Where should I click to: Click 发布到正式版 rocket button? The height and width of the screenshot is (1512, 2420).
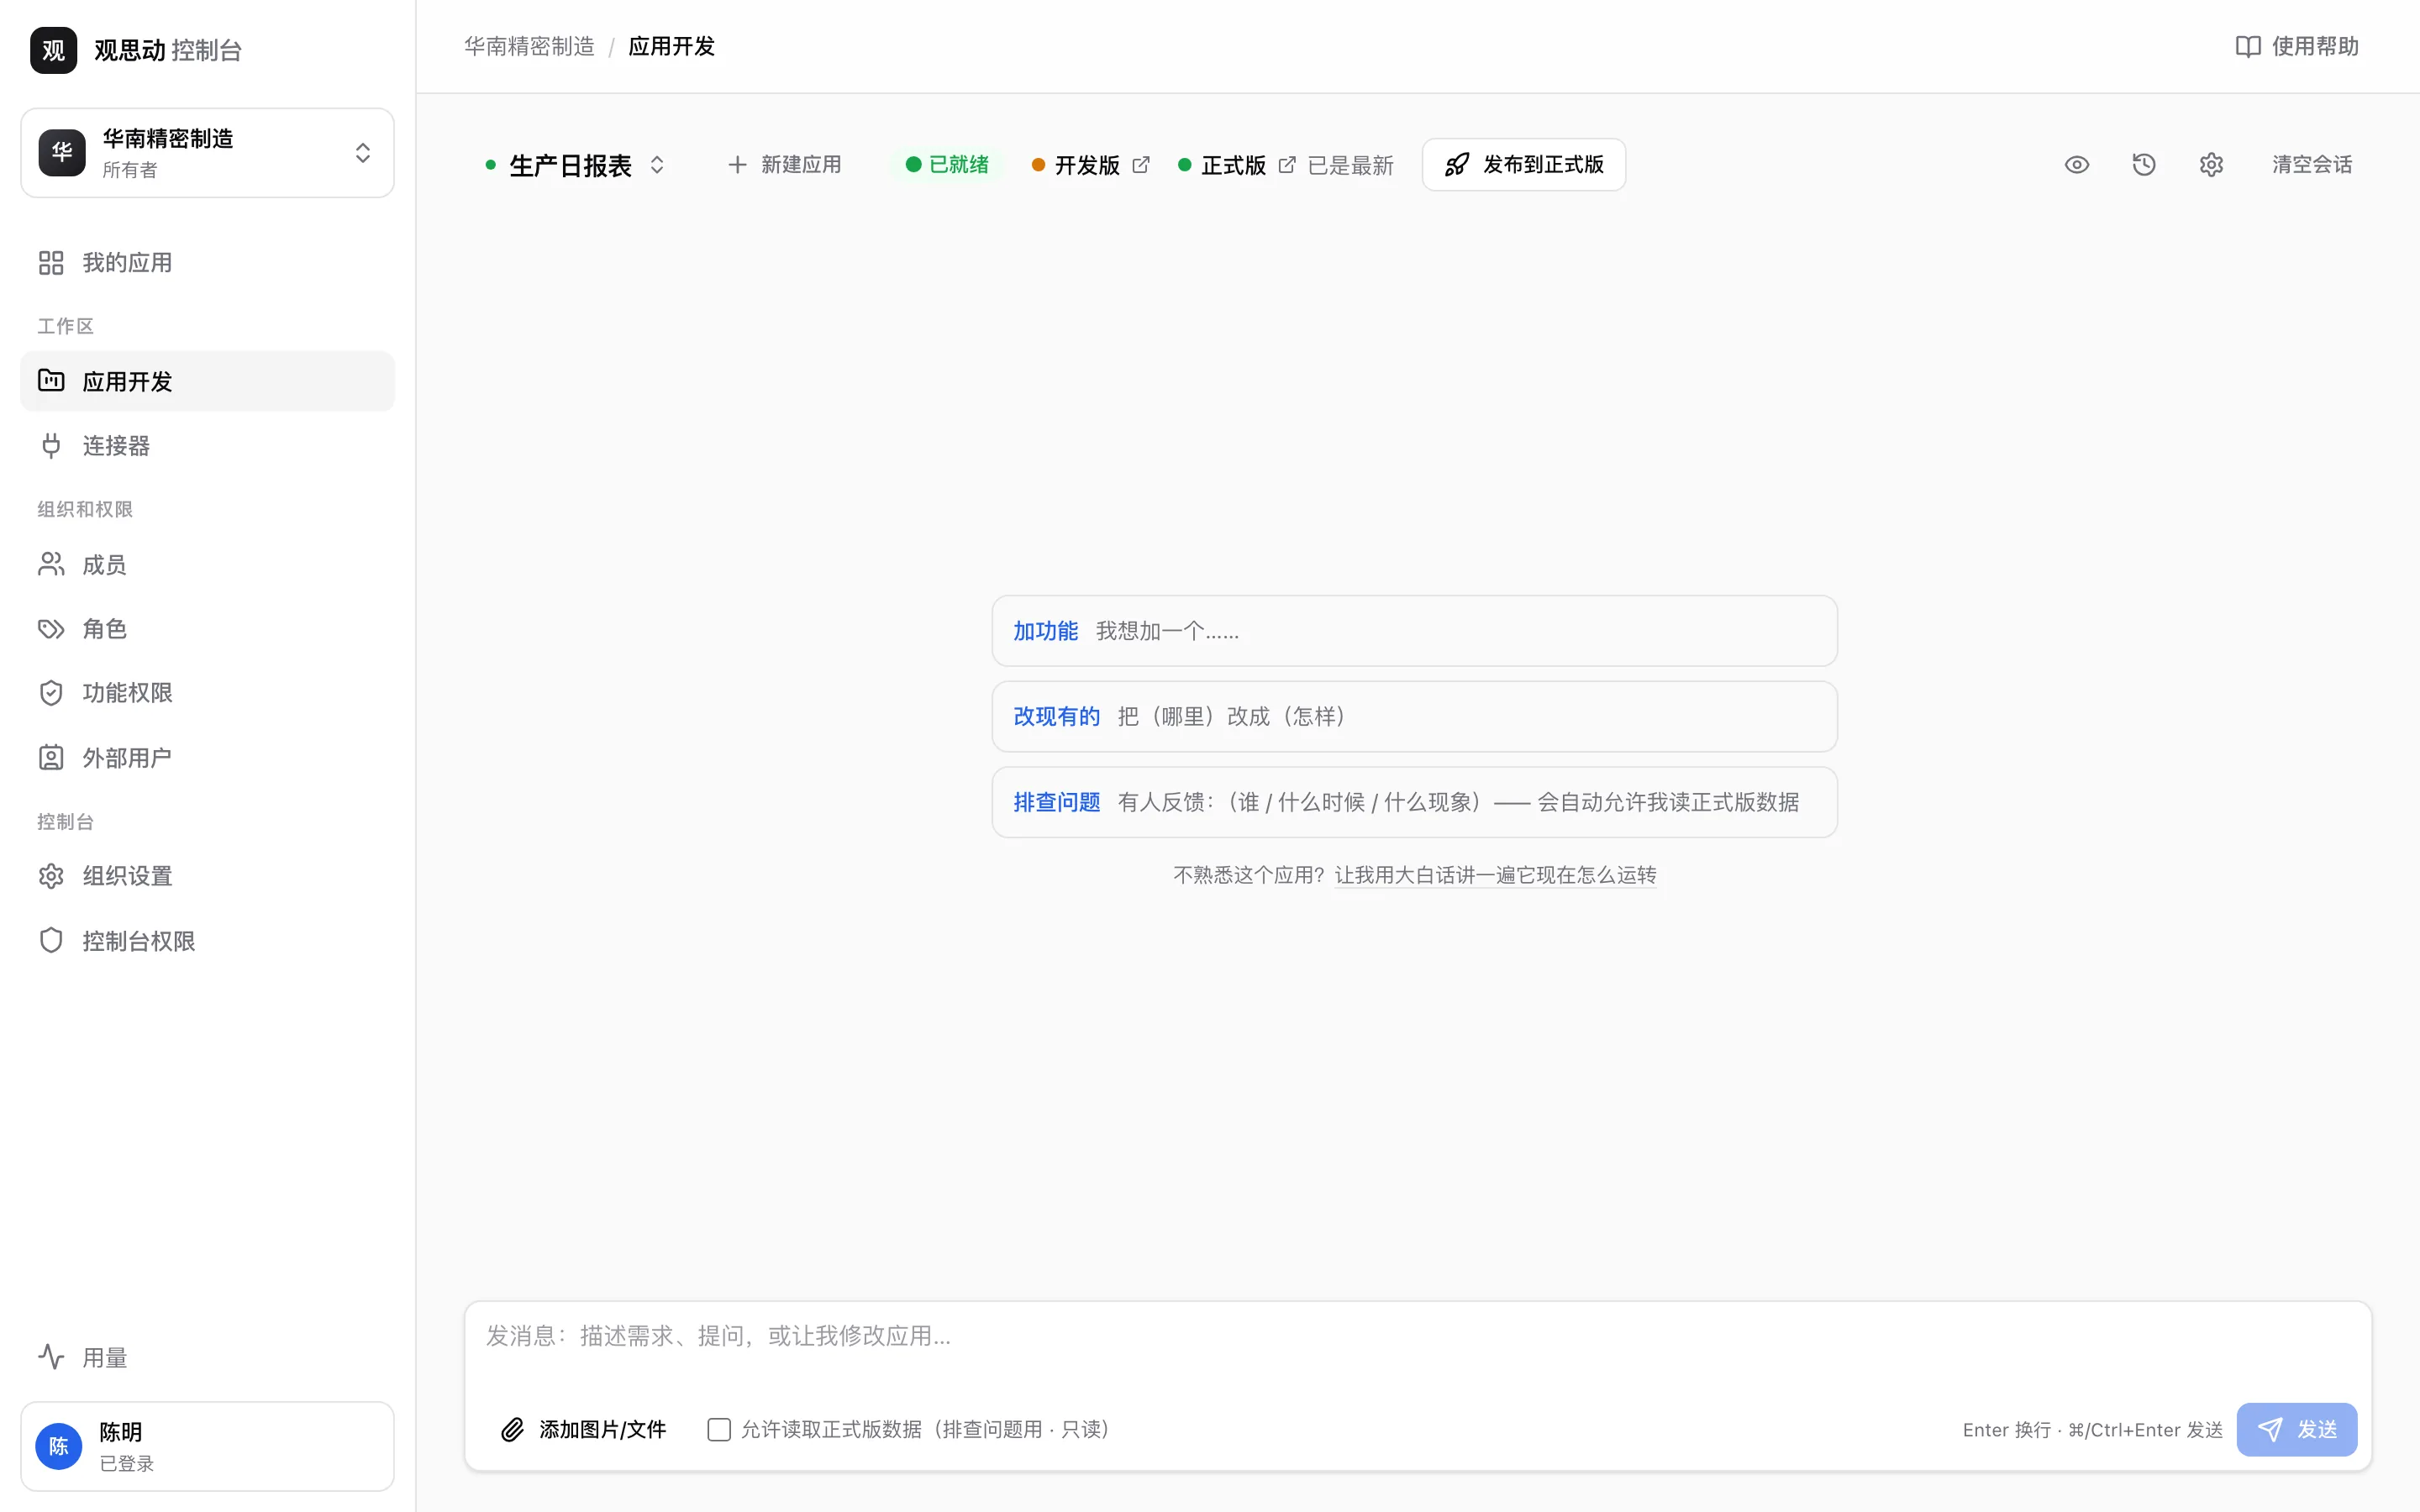click(1524, 165)
